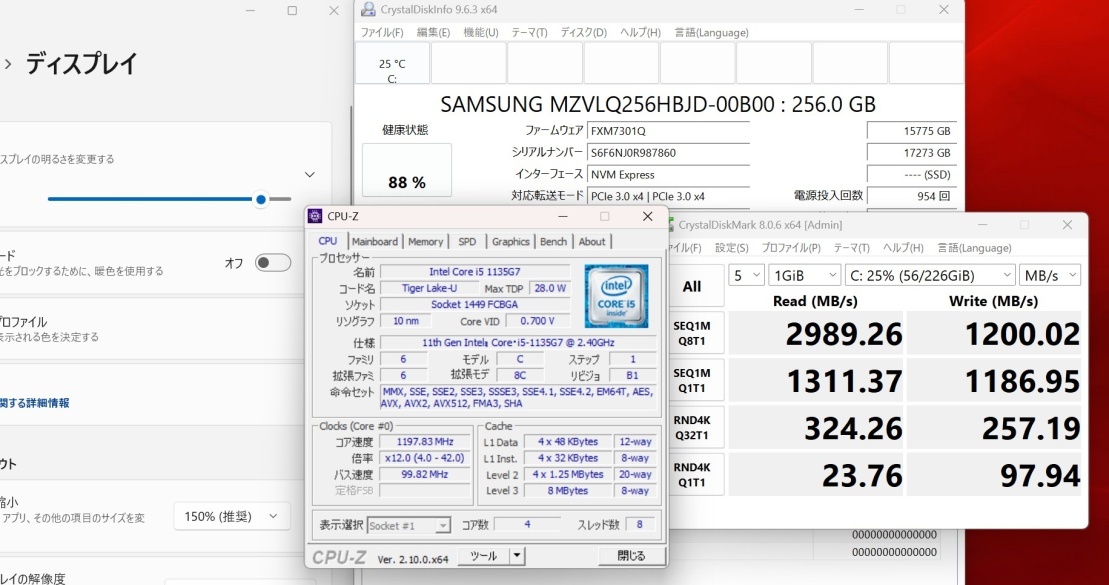Open the C: 25% (56/226GiB) drive dropdown
Image resolution: width=1109 pixels, height=585 pixels.
tap(930, 275)
